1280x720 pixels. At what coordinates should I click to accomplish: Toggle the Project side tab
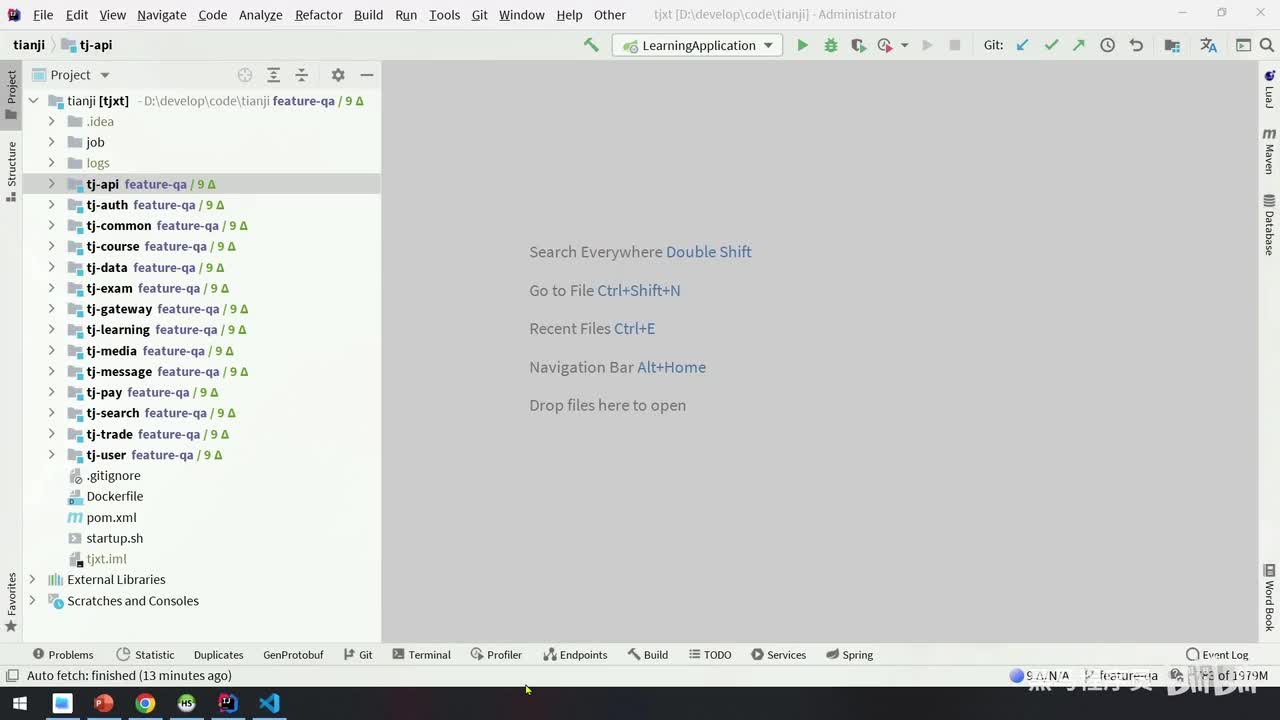click(12, 94)
